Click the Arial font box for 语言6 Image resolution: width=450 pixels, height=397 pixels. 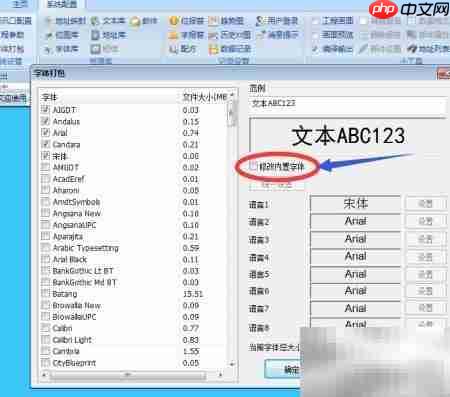(356, 291)
